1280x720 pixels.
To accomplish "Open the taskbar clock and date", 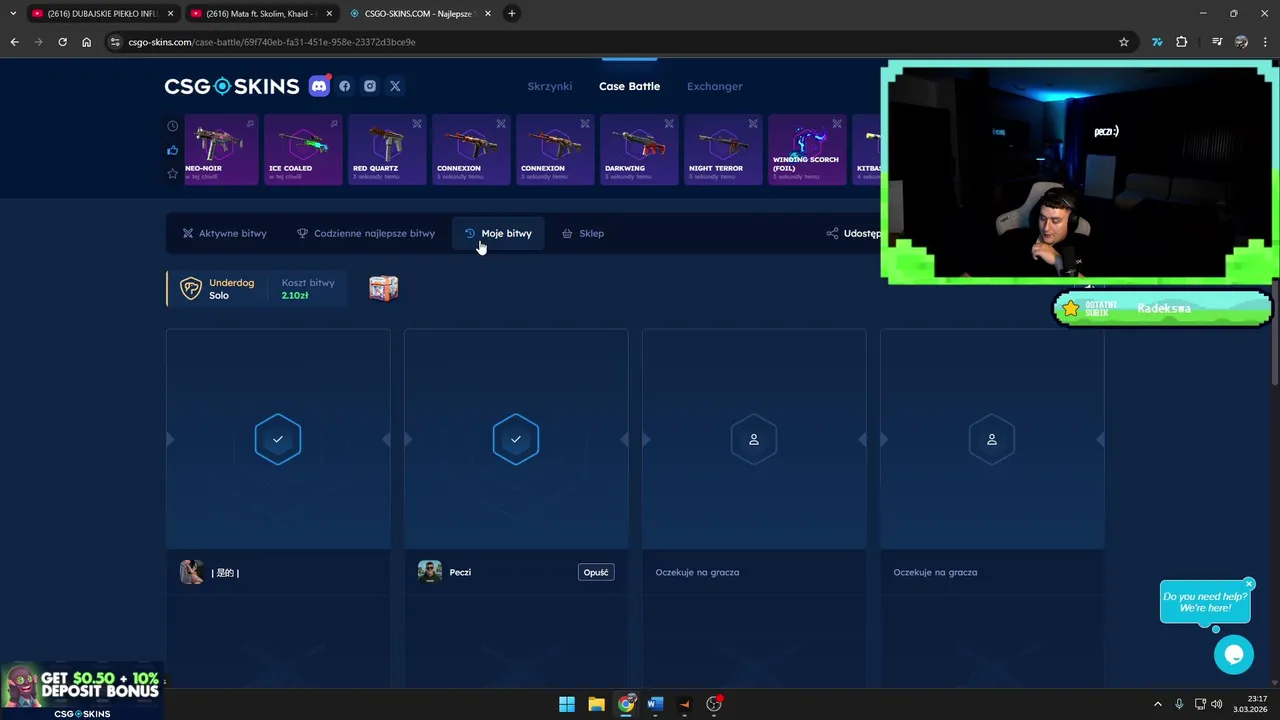I will coord(1249,704).
